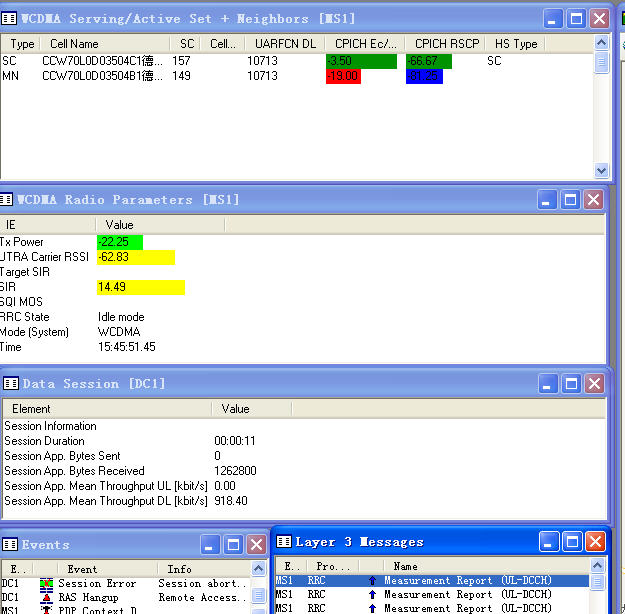Click the RRC State value Idle mode
Viewport: 625px width, 614px height.
pyautogui.click(x=121, y=317)
